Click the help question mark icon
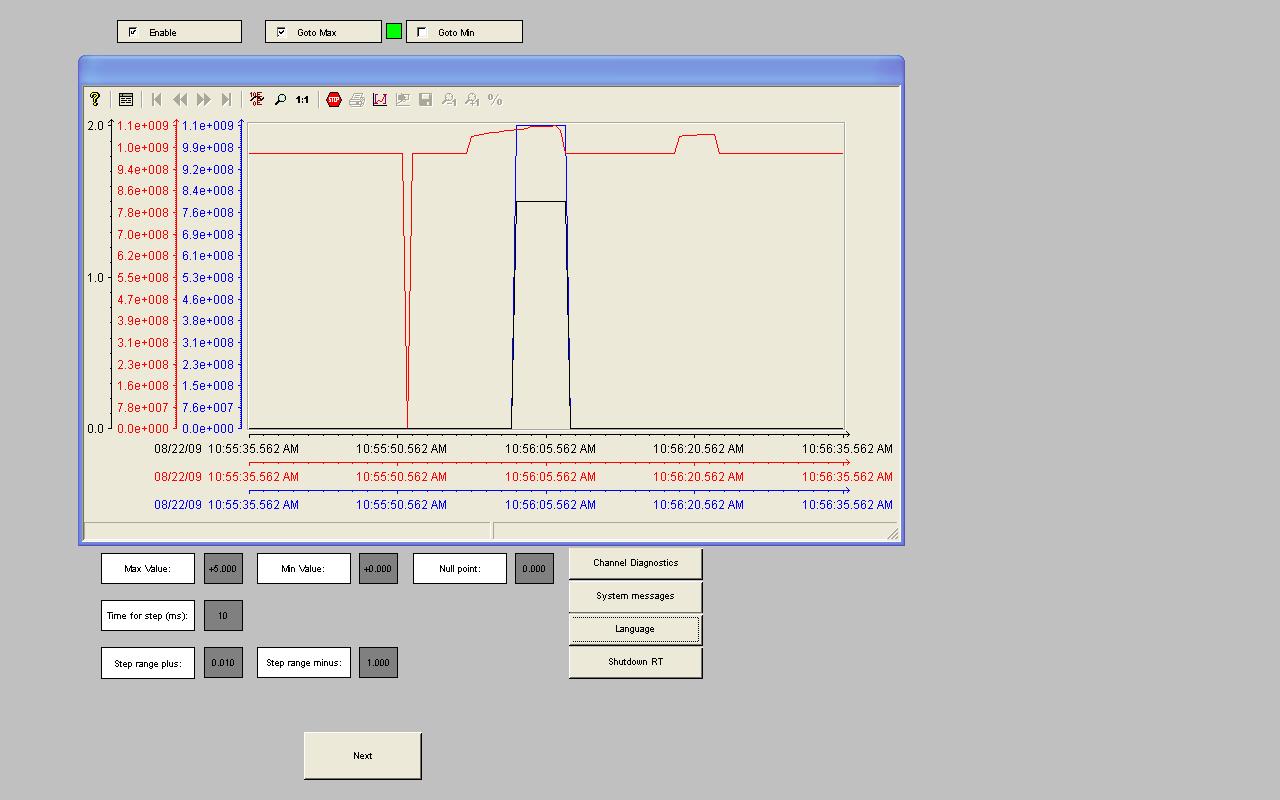 [95, 100]
